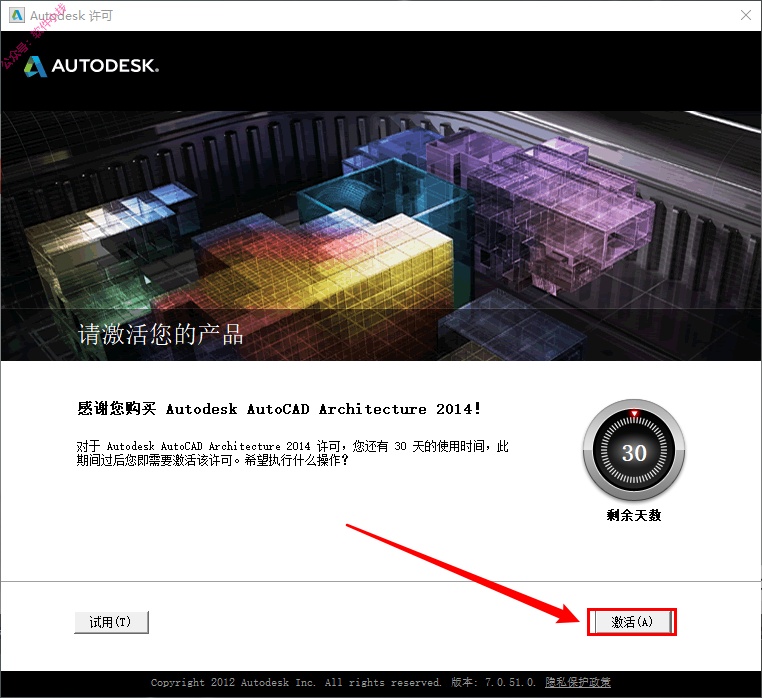Click the 30-day countdown dial
The width and height of the screenshot is (762, 698).
634,451
